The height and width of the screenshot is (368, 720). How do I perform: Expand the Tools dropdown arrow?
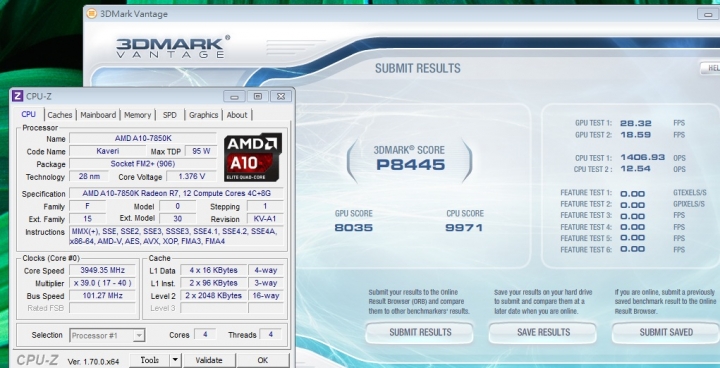[x=175, y=361]
